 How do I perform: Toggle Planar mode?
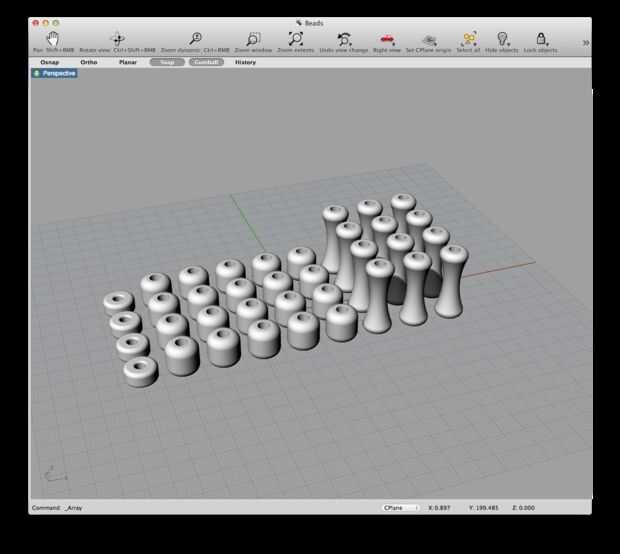tap(128, 62)
